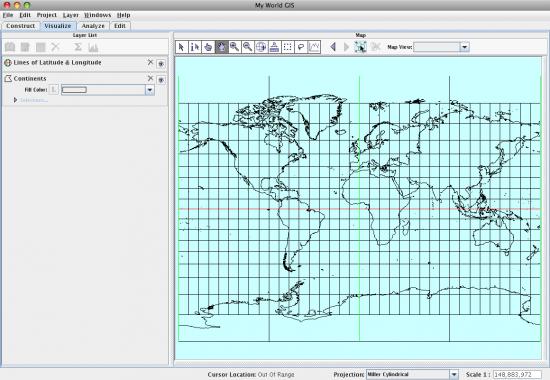Click the Miller Cylindrical projection field
The width and height of the screenshot is (550, 380).
(x=408, y=374)
